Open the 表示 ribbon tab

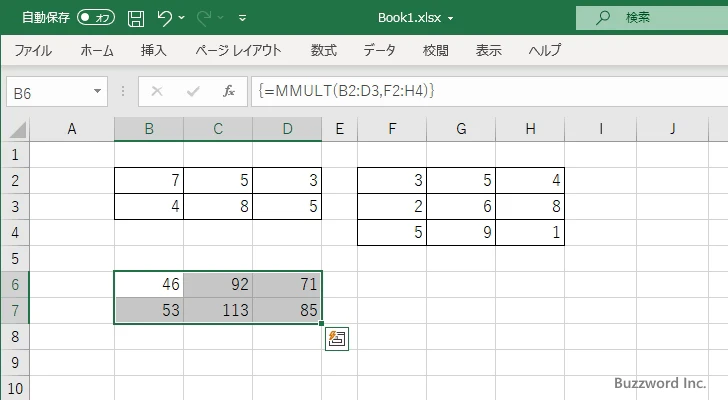pos(488,50)
